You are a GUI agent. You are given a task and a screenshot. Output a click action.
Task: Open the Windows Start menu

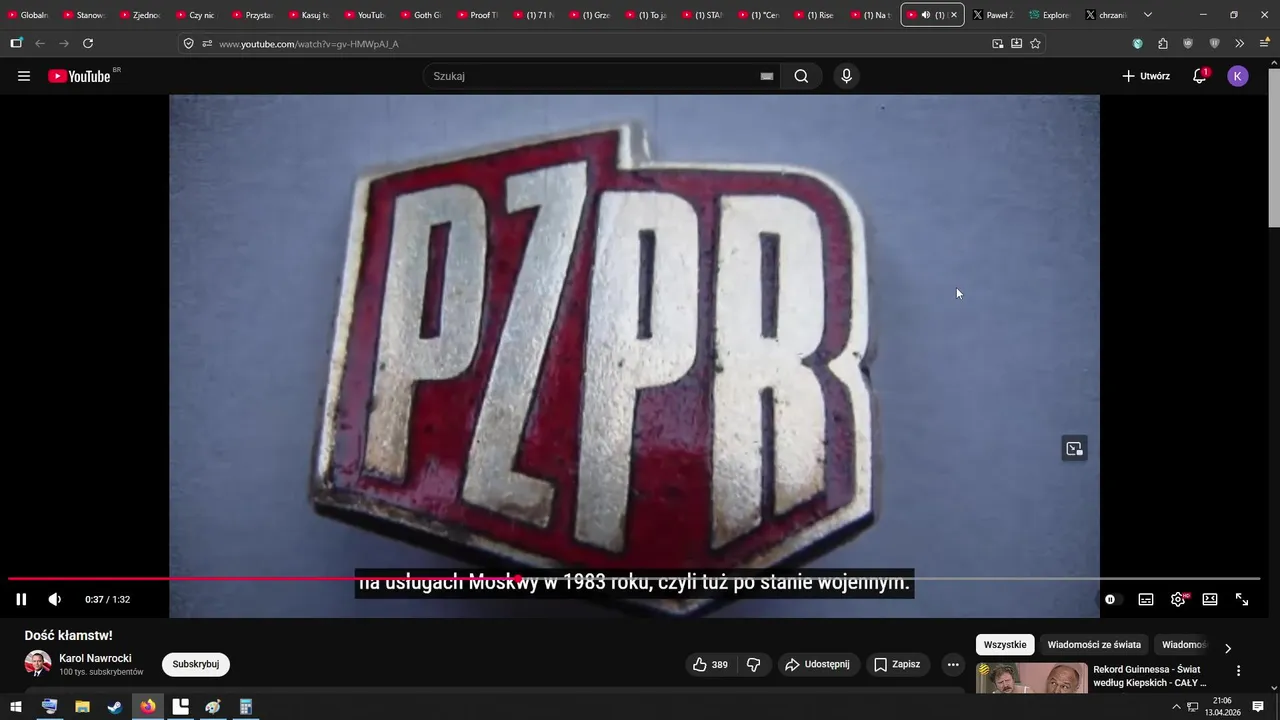pos(16,707)
